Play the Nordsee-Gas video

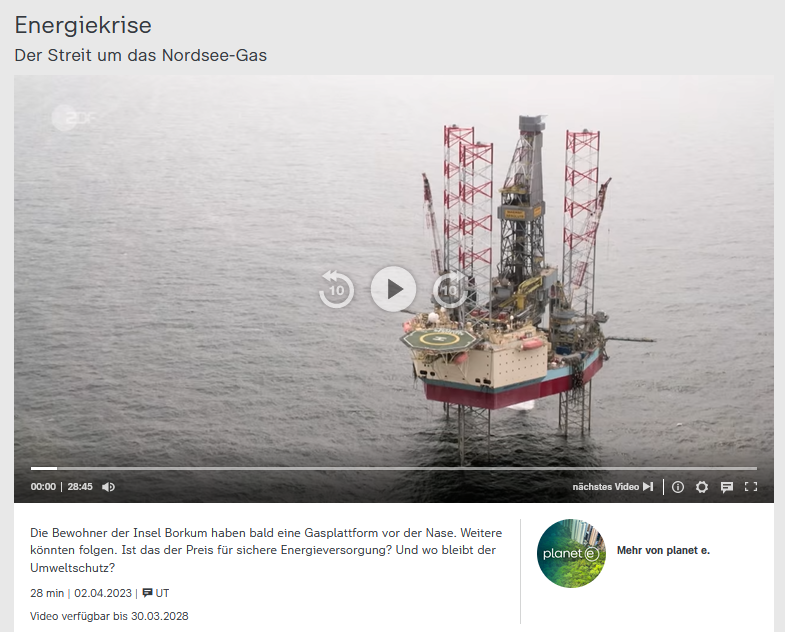393,289
